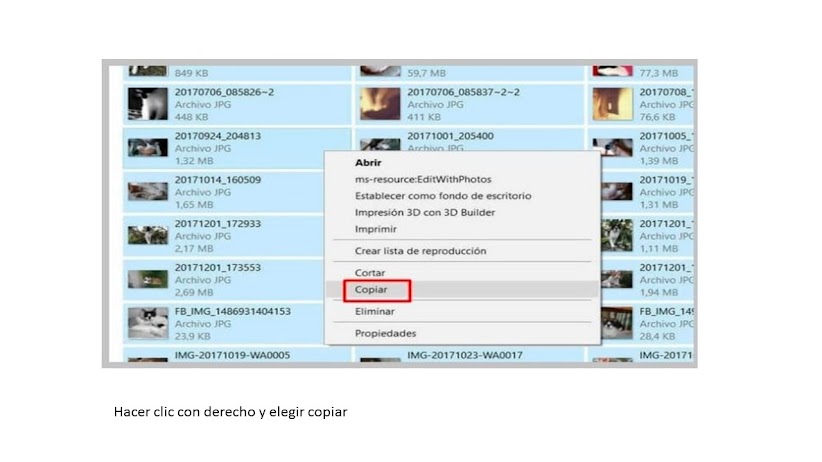
Task: Click file name 20171014_160509
Action: coord(218,180)
